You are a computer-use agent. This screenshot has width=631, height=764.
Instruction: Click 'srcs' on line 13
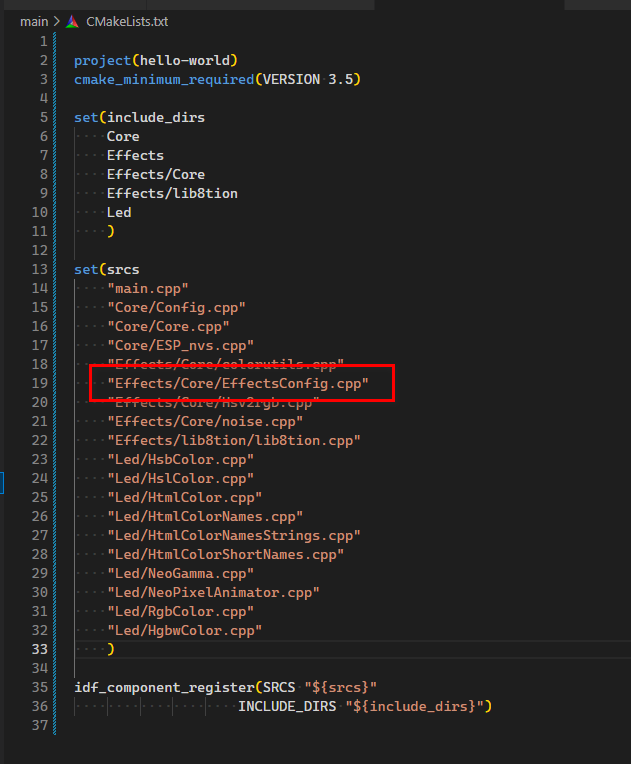[x=123, y=269]
